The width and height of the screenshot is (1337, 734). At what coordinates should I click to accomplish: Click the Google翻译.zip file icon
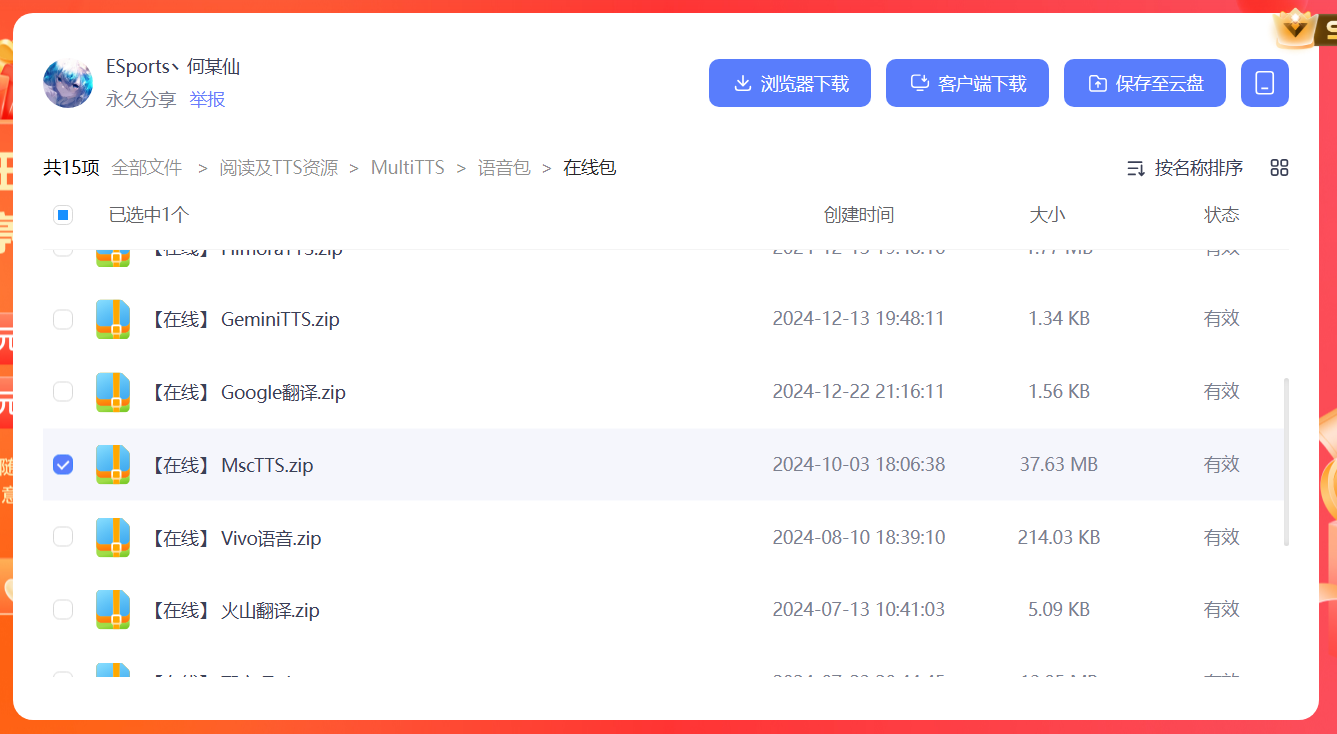113,392
